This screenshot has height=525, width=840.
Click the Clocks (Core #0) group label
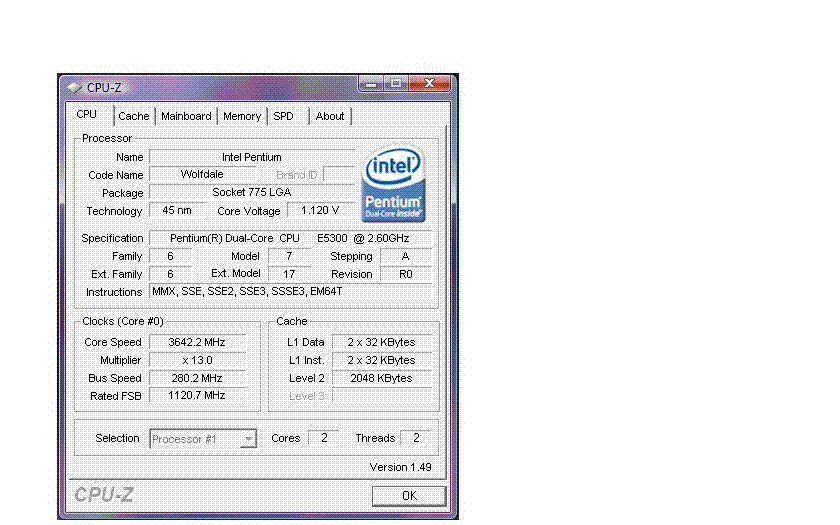coord(123,321)
